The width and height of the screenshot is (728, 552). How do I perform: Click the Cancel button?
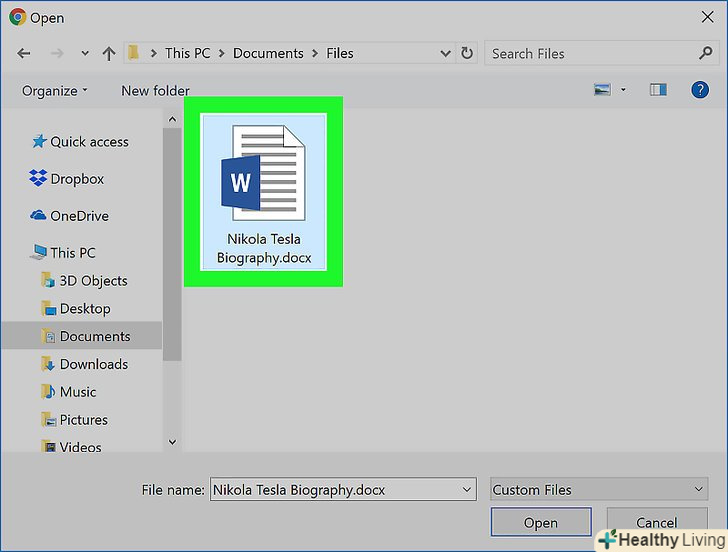(x=657, y=522)
